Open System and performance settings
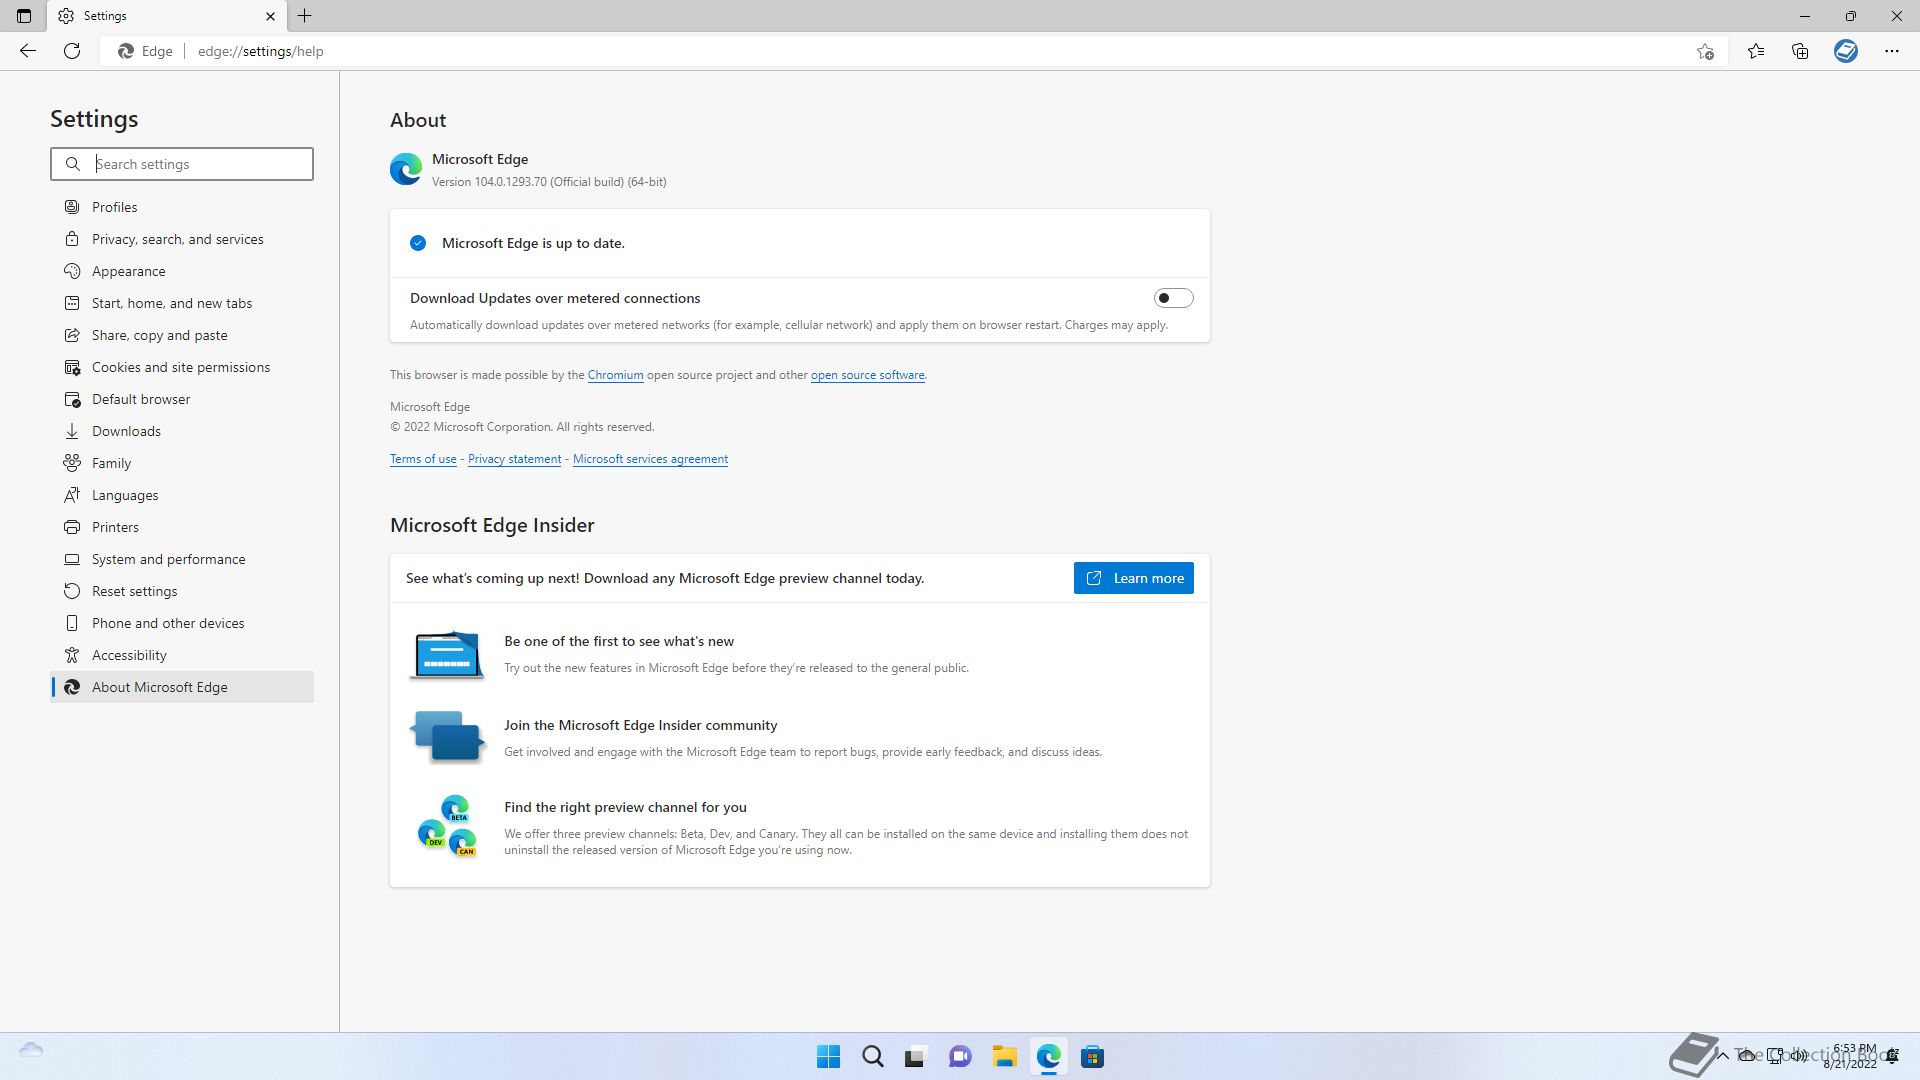 pos(182,559)
